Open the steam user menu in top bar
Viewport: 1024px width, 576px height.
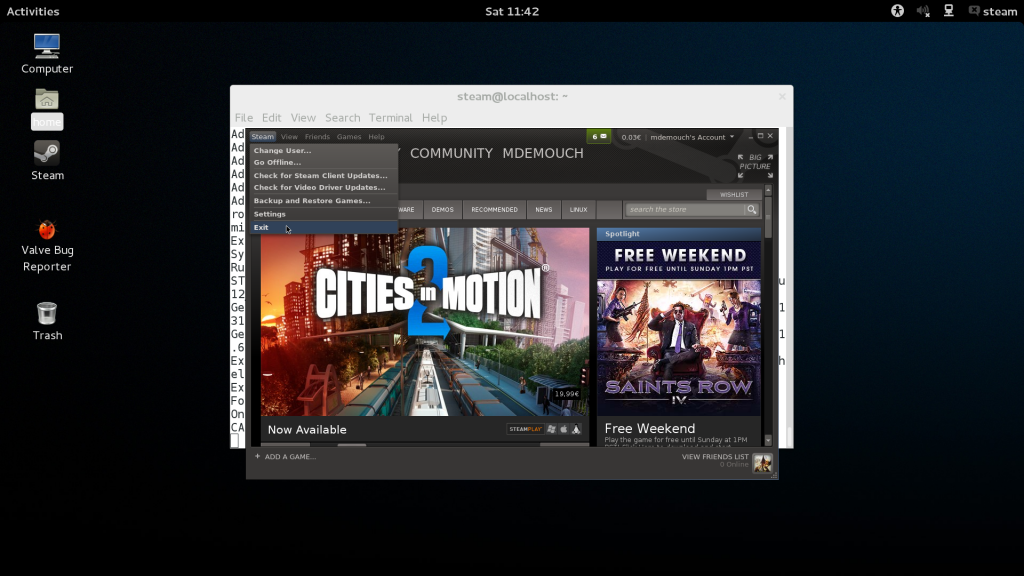tap(993, 11)
